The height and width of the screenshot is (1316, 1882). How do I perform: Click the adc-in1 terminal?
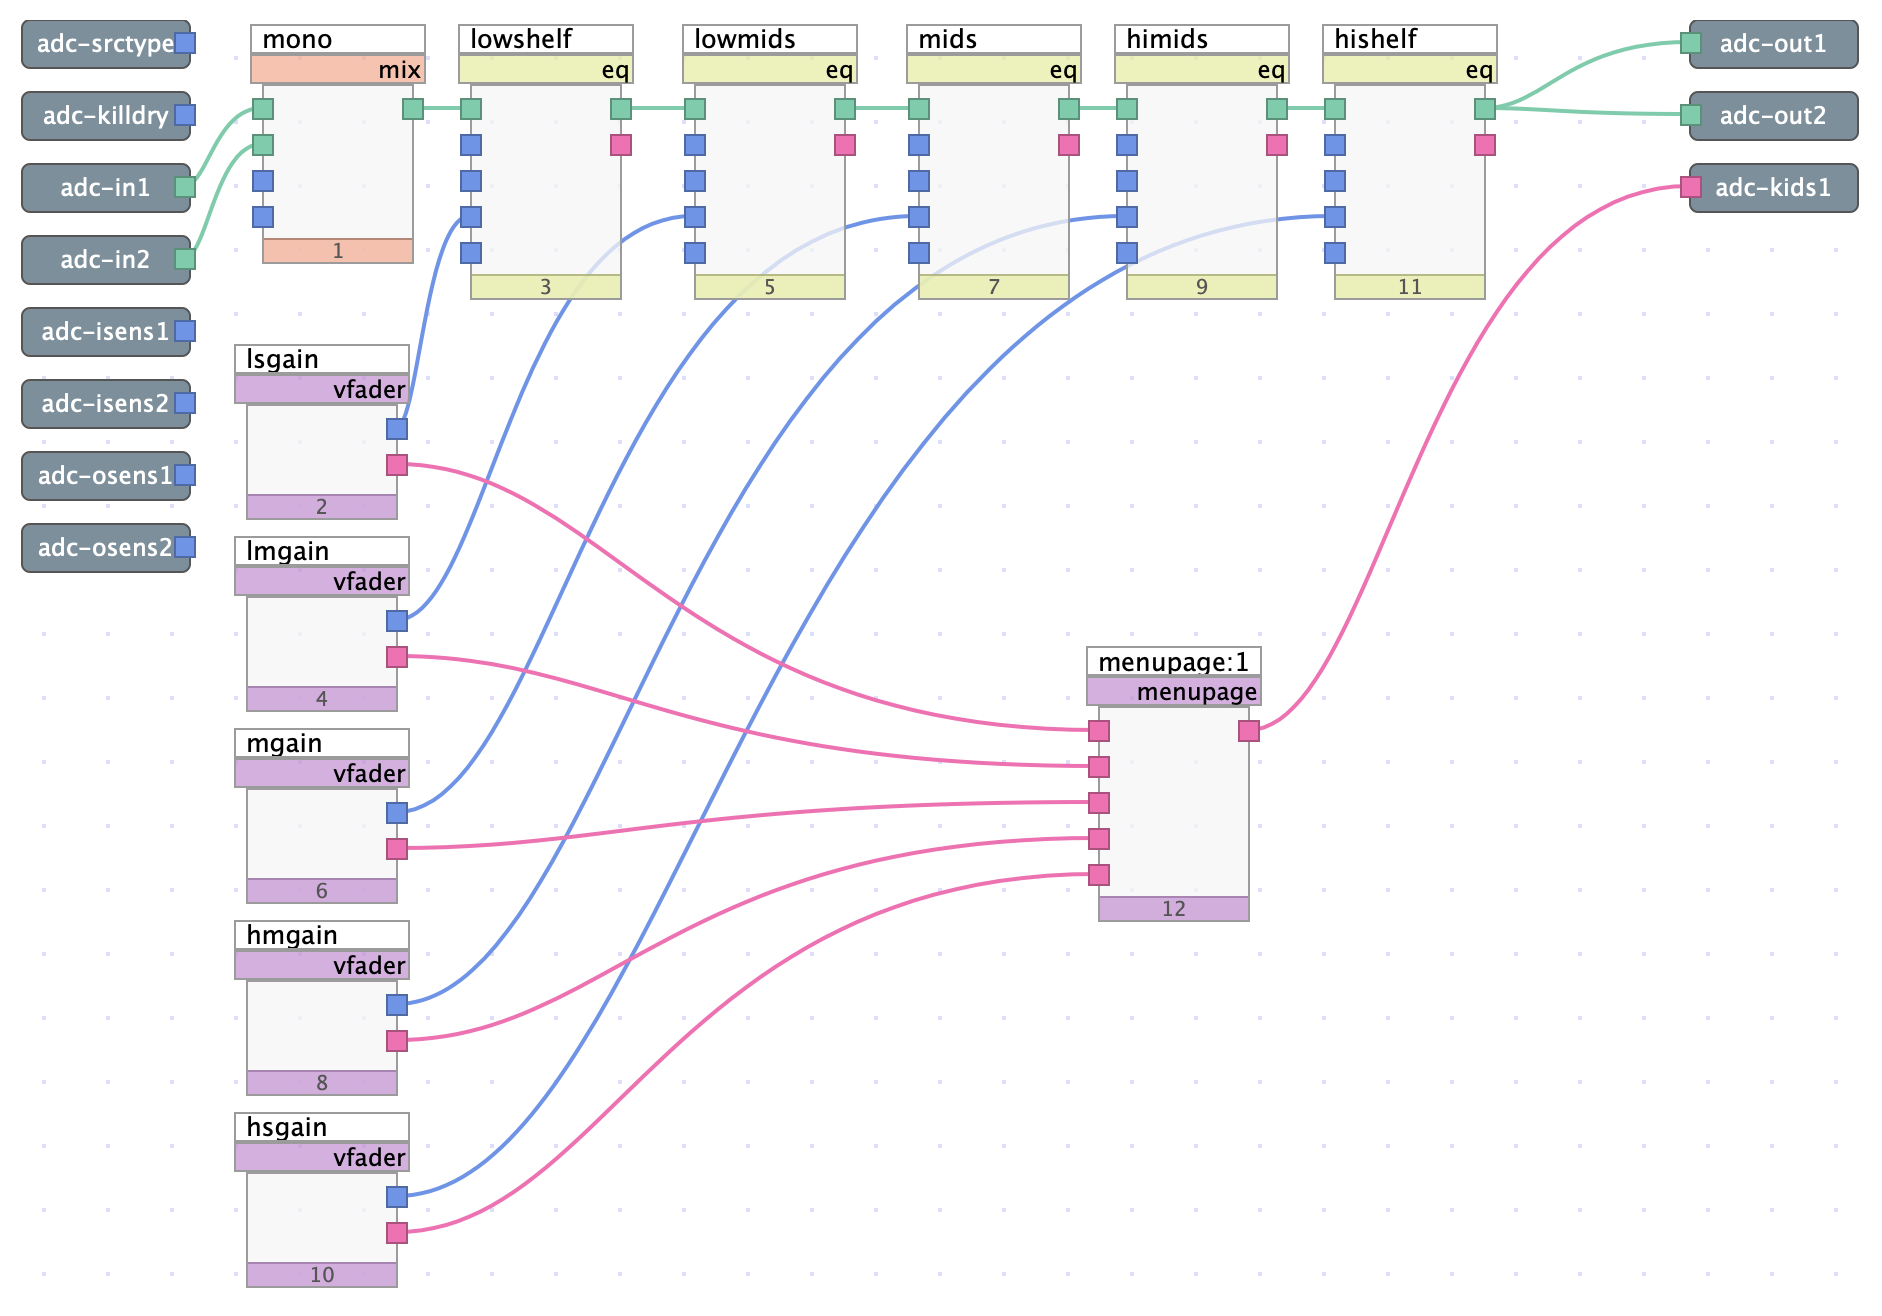coord(106,188)
